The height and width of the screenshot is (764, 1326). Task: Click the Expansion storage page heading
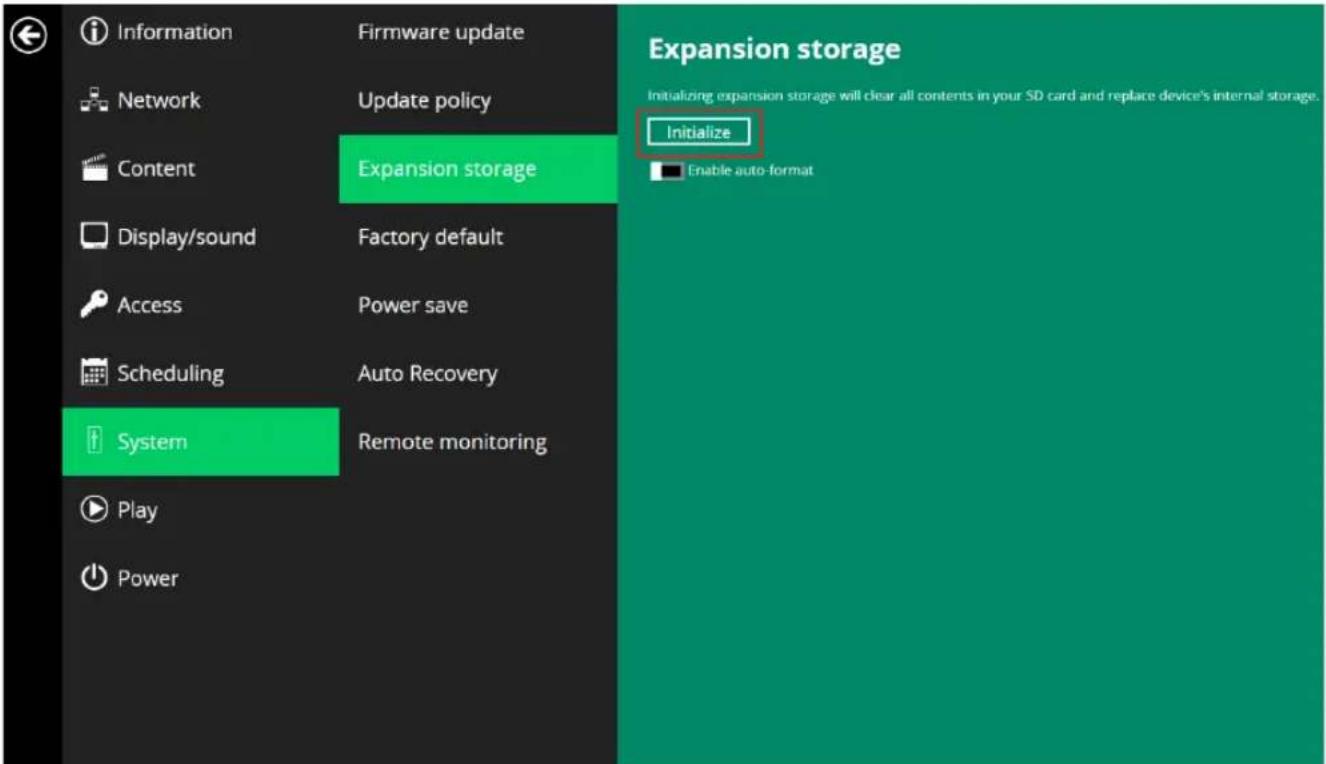[774, 49]
